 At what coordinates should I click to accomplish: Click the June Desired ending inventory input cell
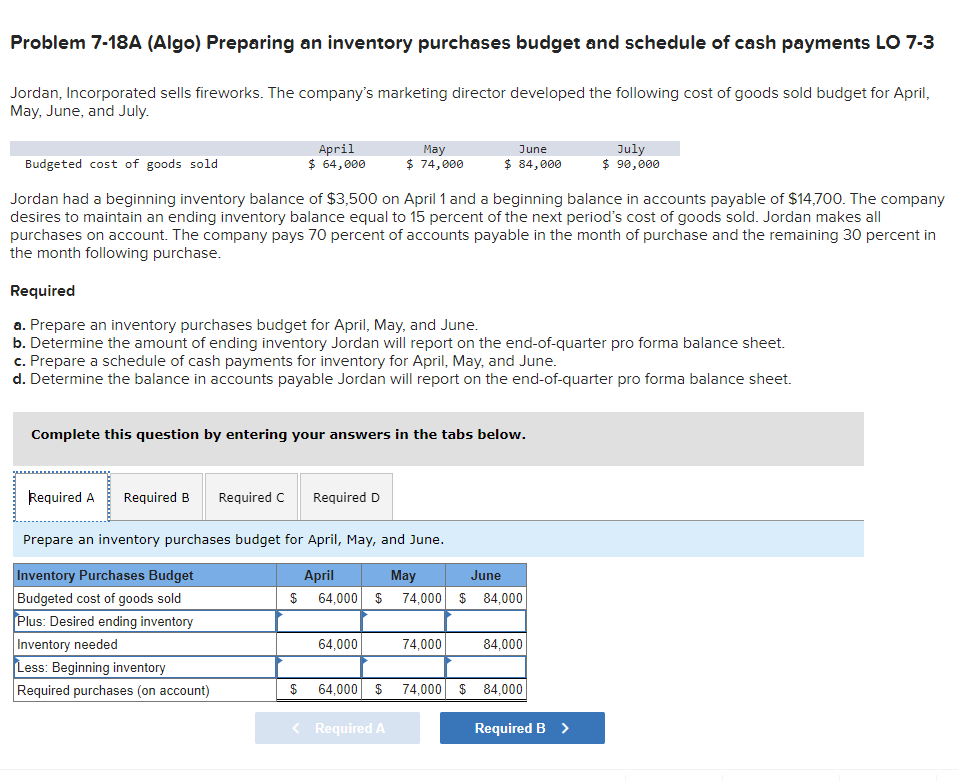pos(486,621)
